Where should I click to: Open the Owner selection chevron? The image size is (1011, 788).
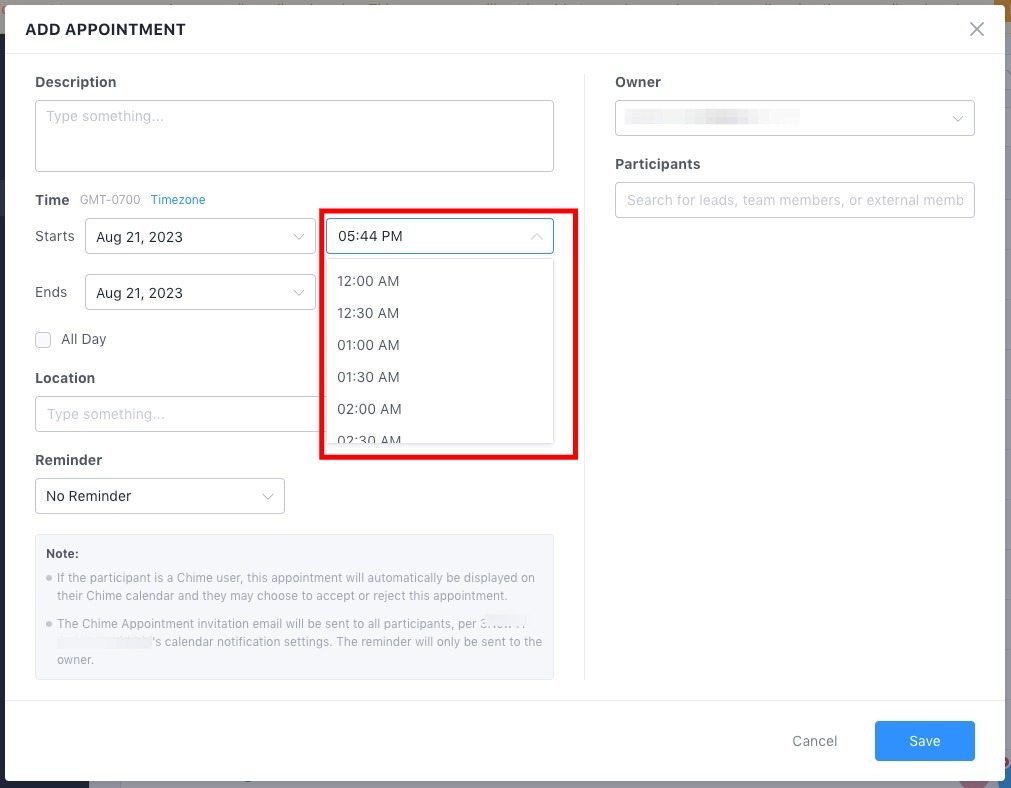point(957,118)
